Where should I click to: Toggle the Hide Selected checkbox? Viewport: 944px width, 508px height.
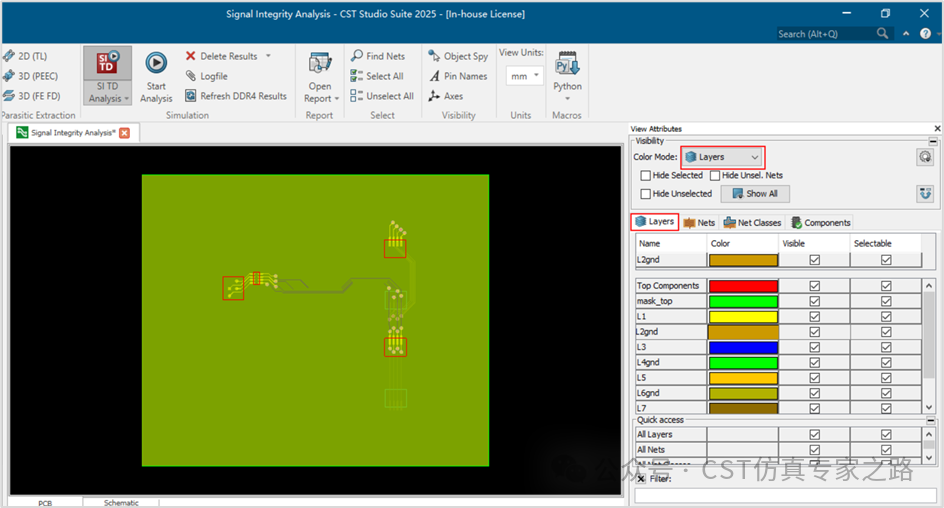[x=645, y=176]
